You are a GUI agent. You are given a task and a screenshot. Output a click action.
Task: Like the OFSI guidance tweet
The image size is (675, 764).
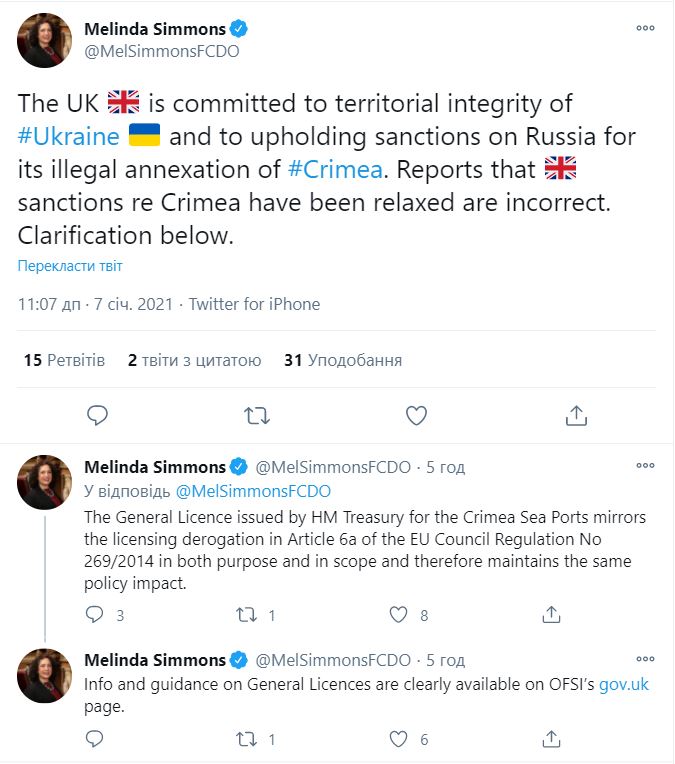coord(398,740)
